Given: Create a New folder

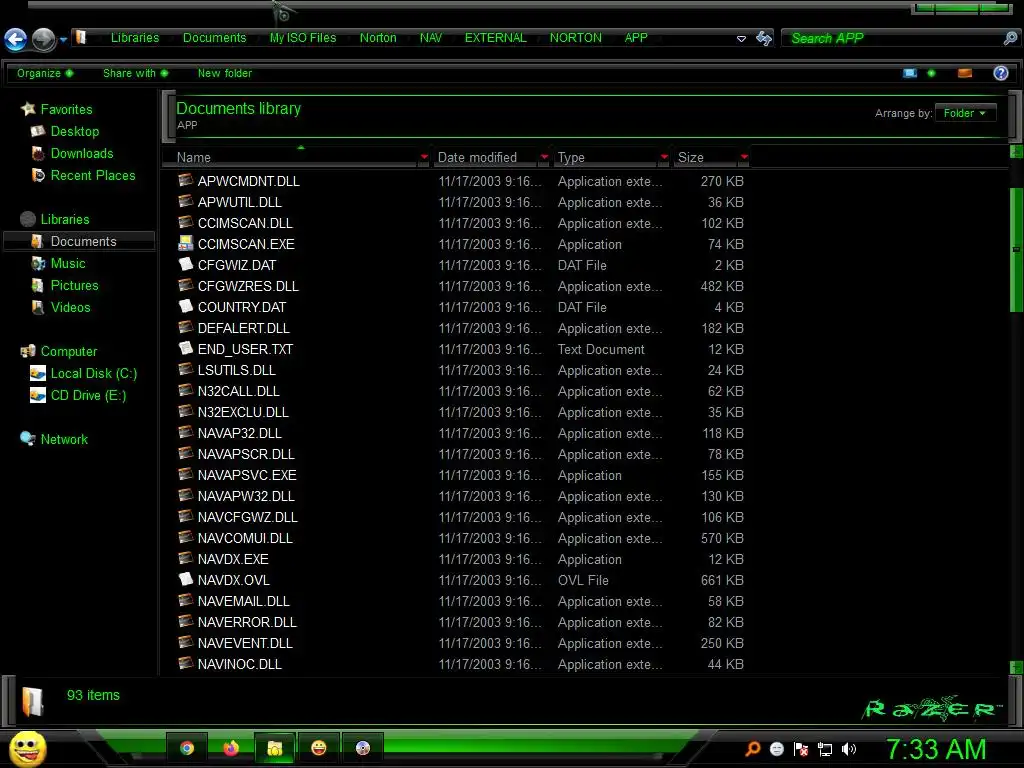Looking at the screenshot, I should coord(225,73).
